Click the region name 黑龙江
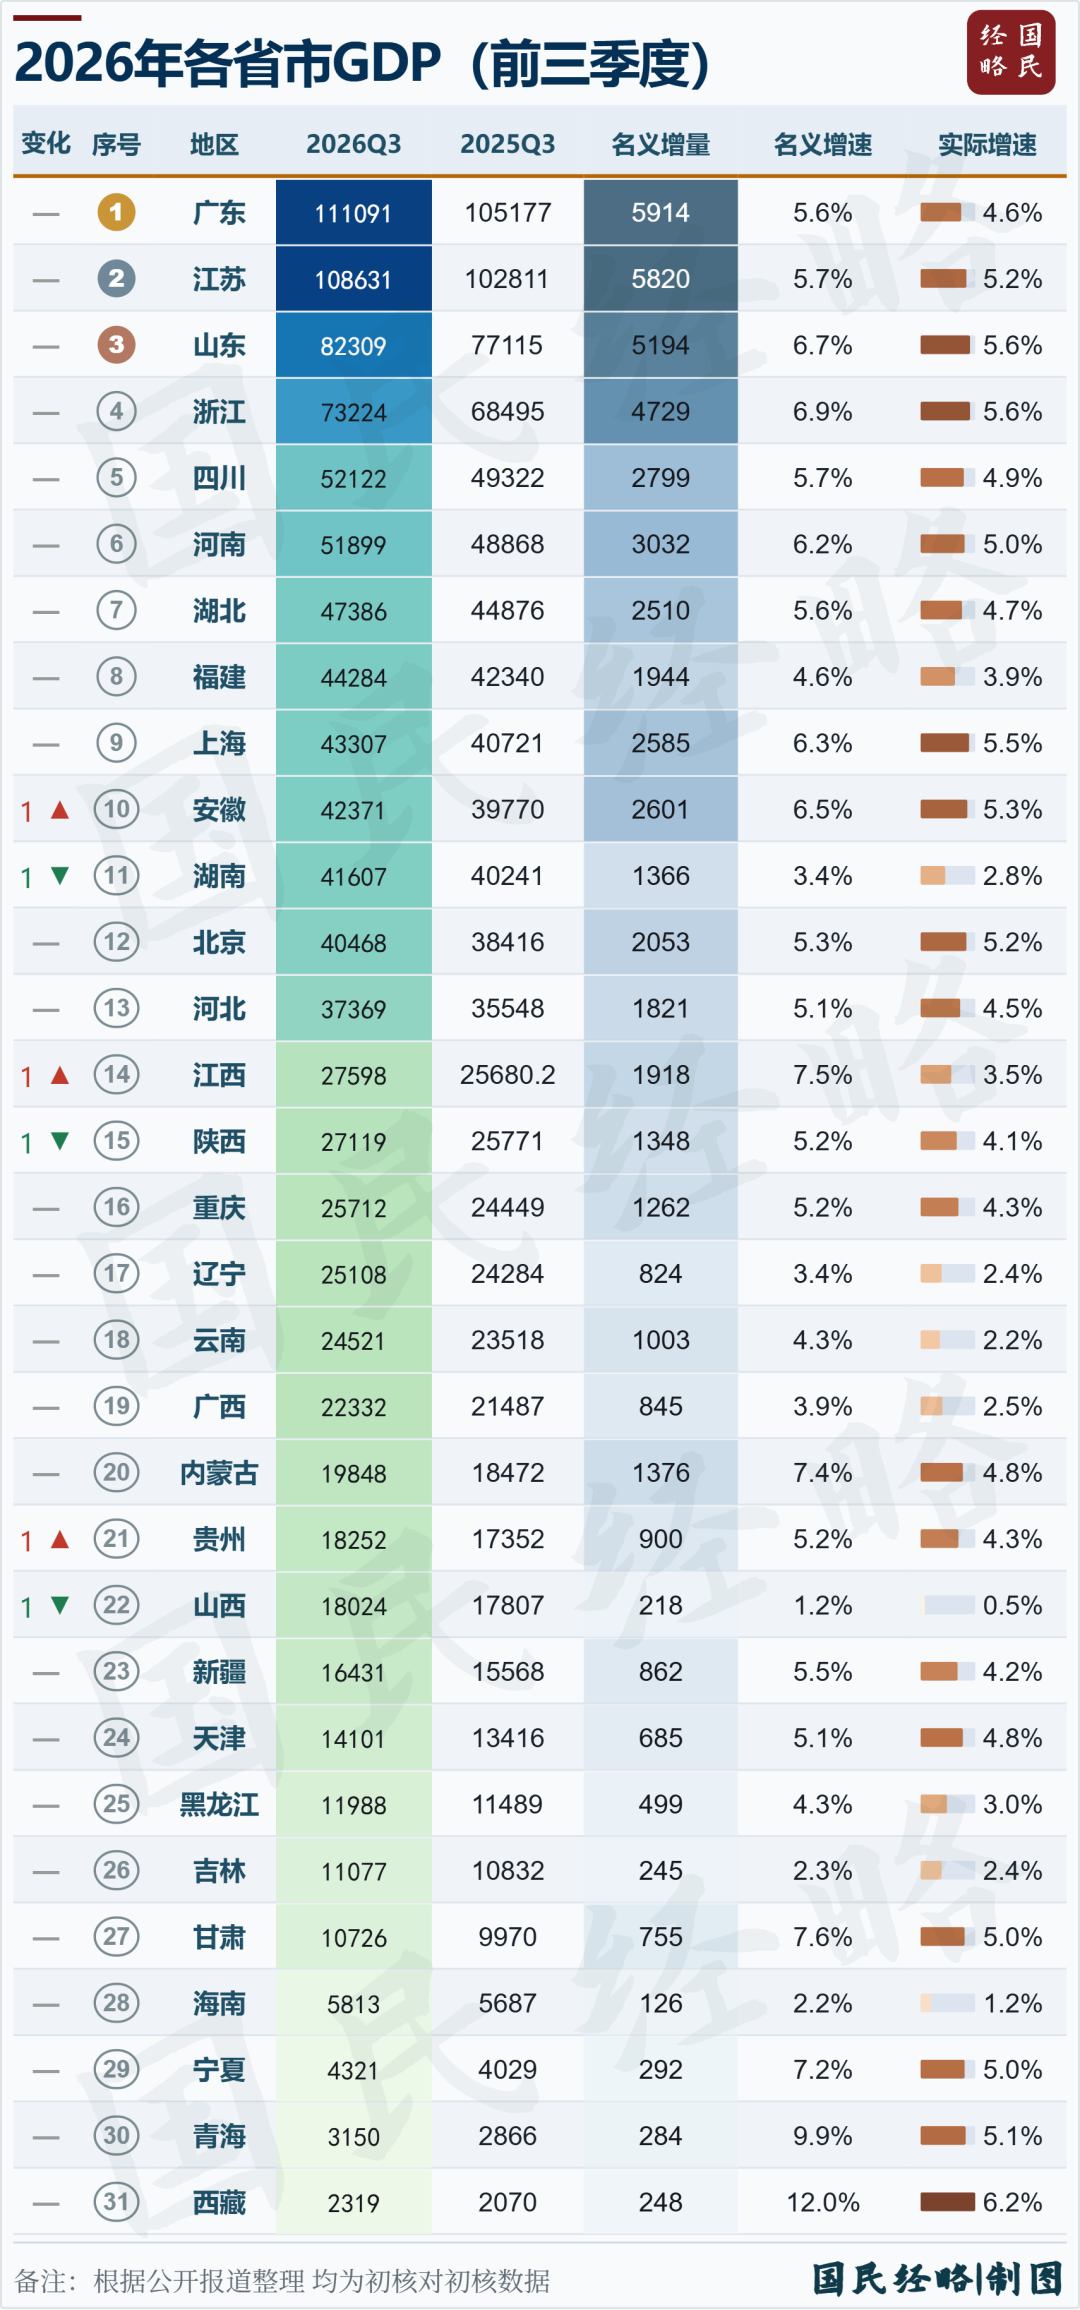This screenshot has width=1080, height=2310. pos(219,1805)
